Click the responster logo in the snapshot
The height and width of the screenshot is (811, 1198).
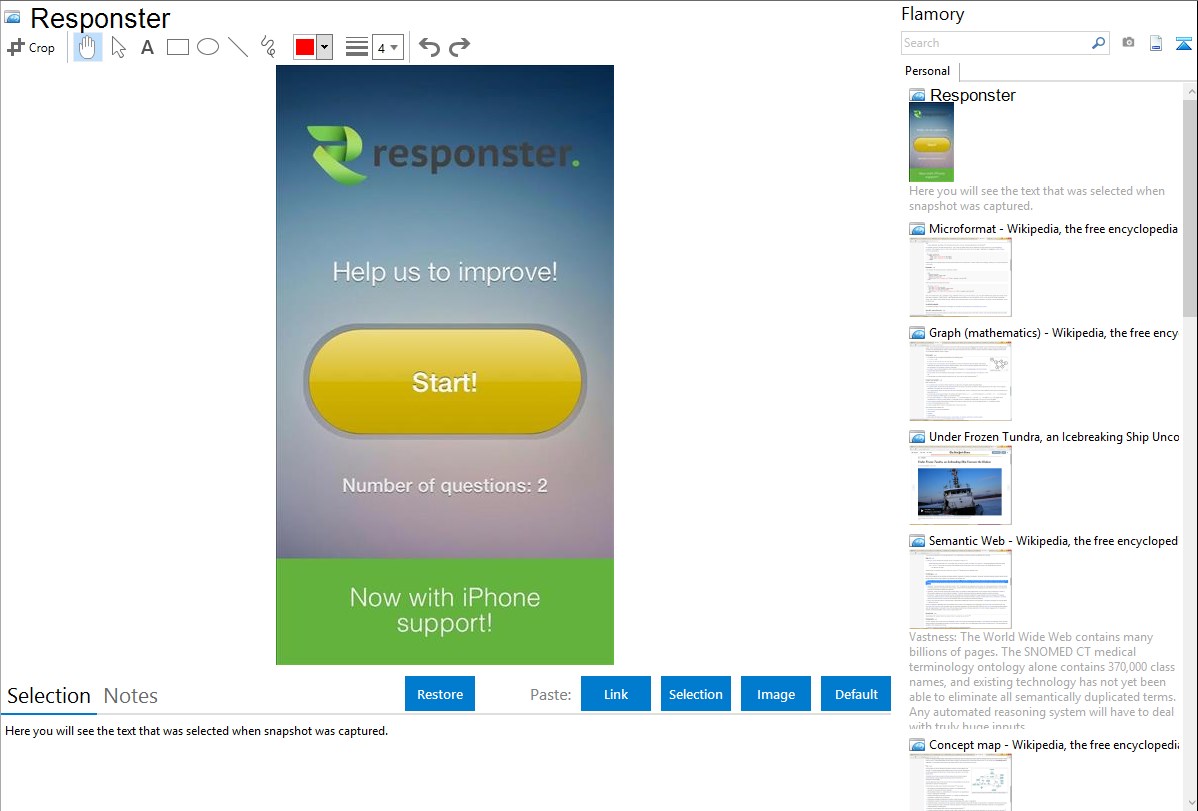point(443,154)
